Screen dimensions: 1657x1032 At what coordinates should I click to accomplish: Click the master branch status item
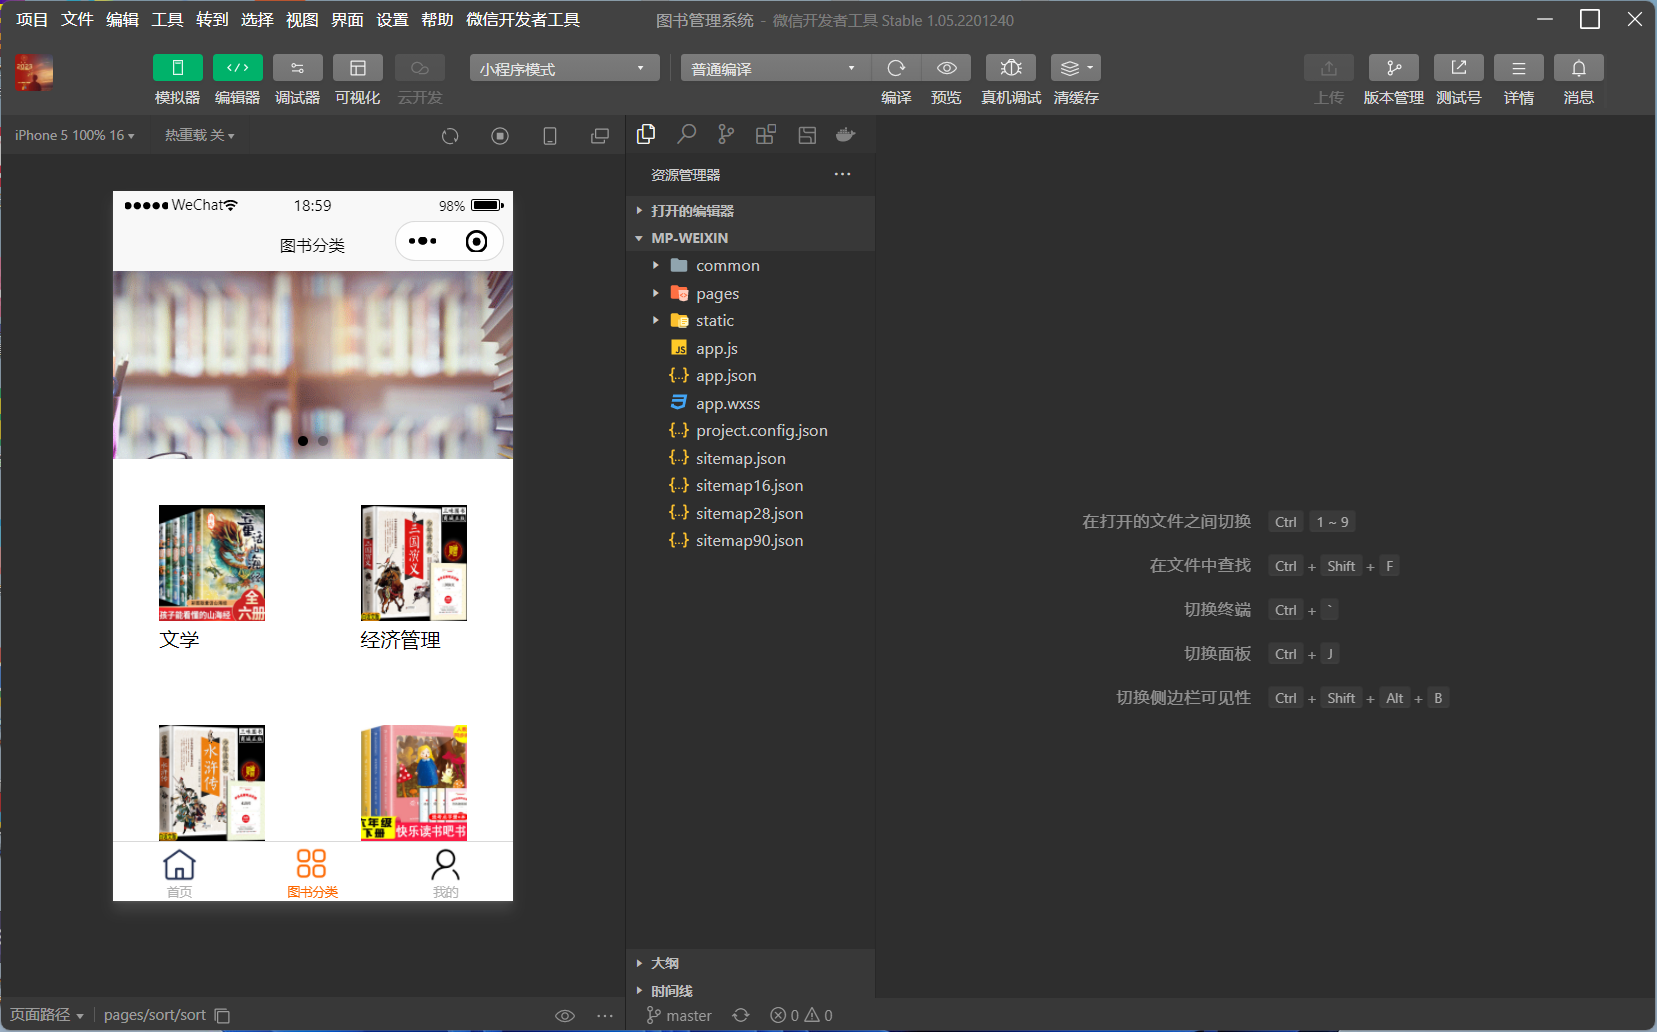click(x=679, y=1015)
